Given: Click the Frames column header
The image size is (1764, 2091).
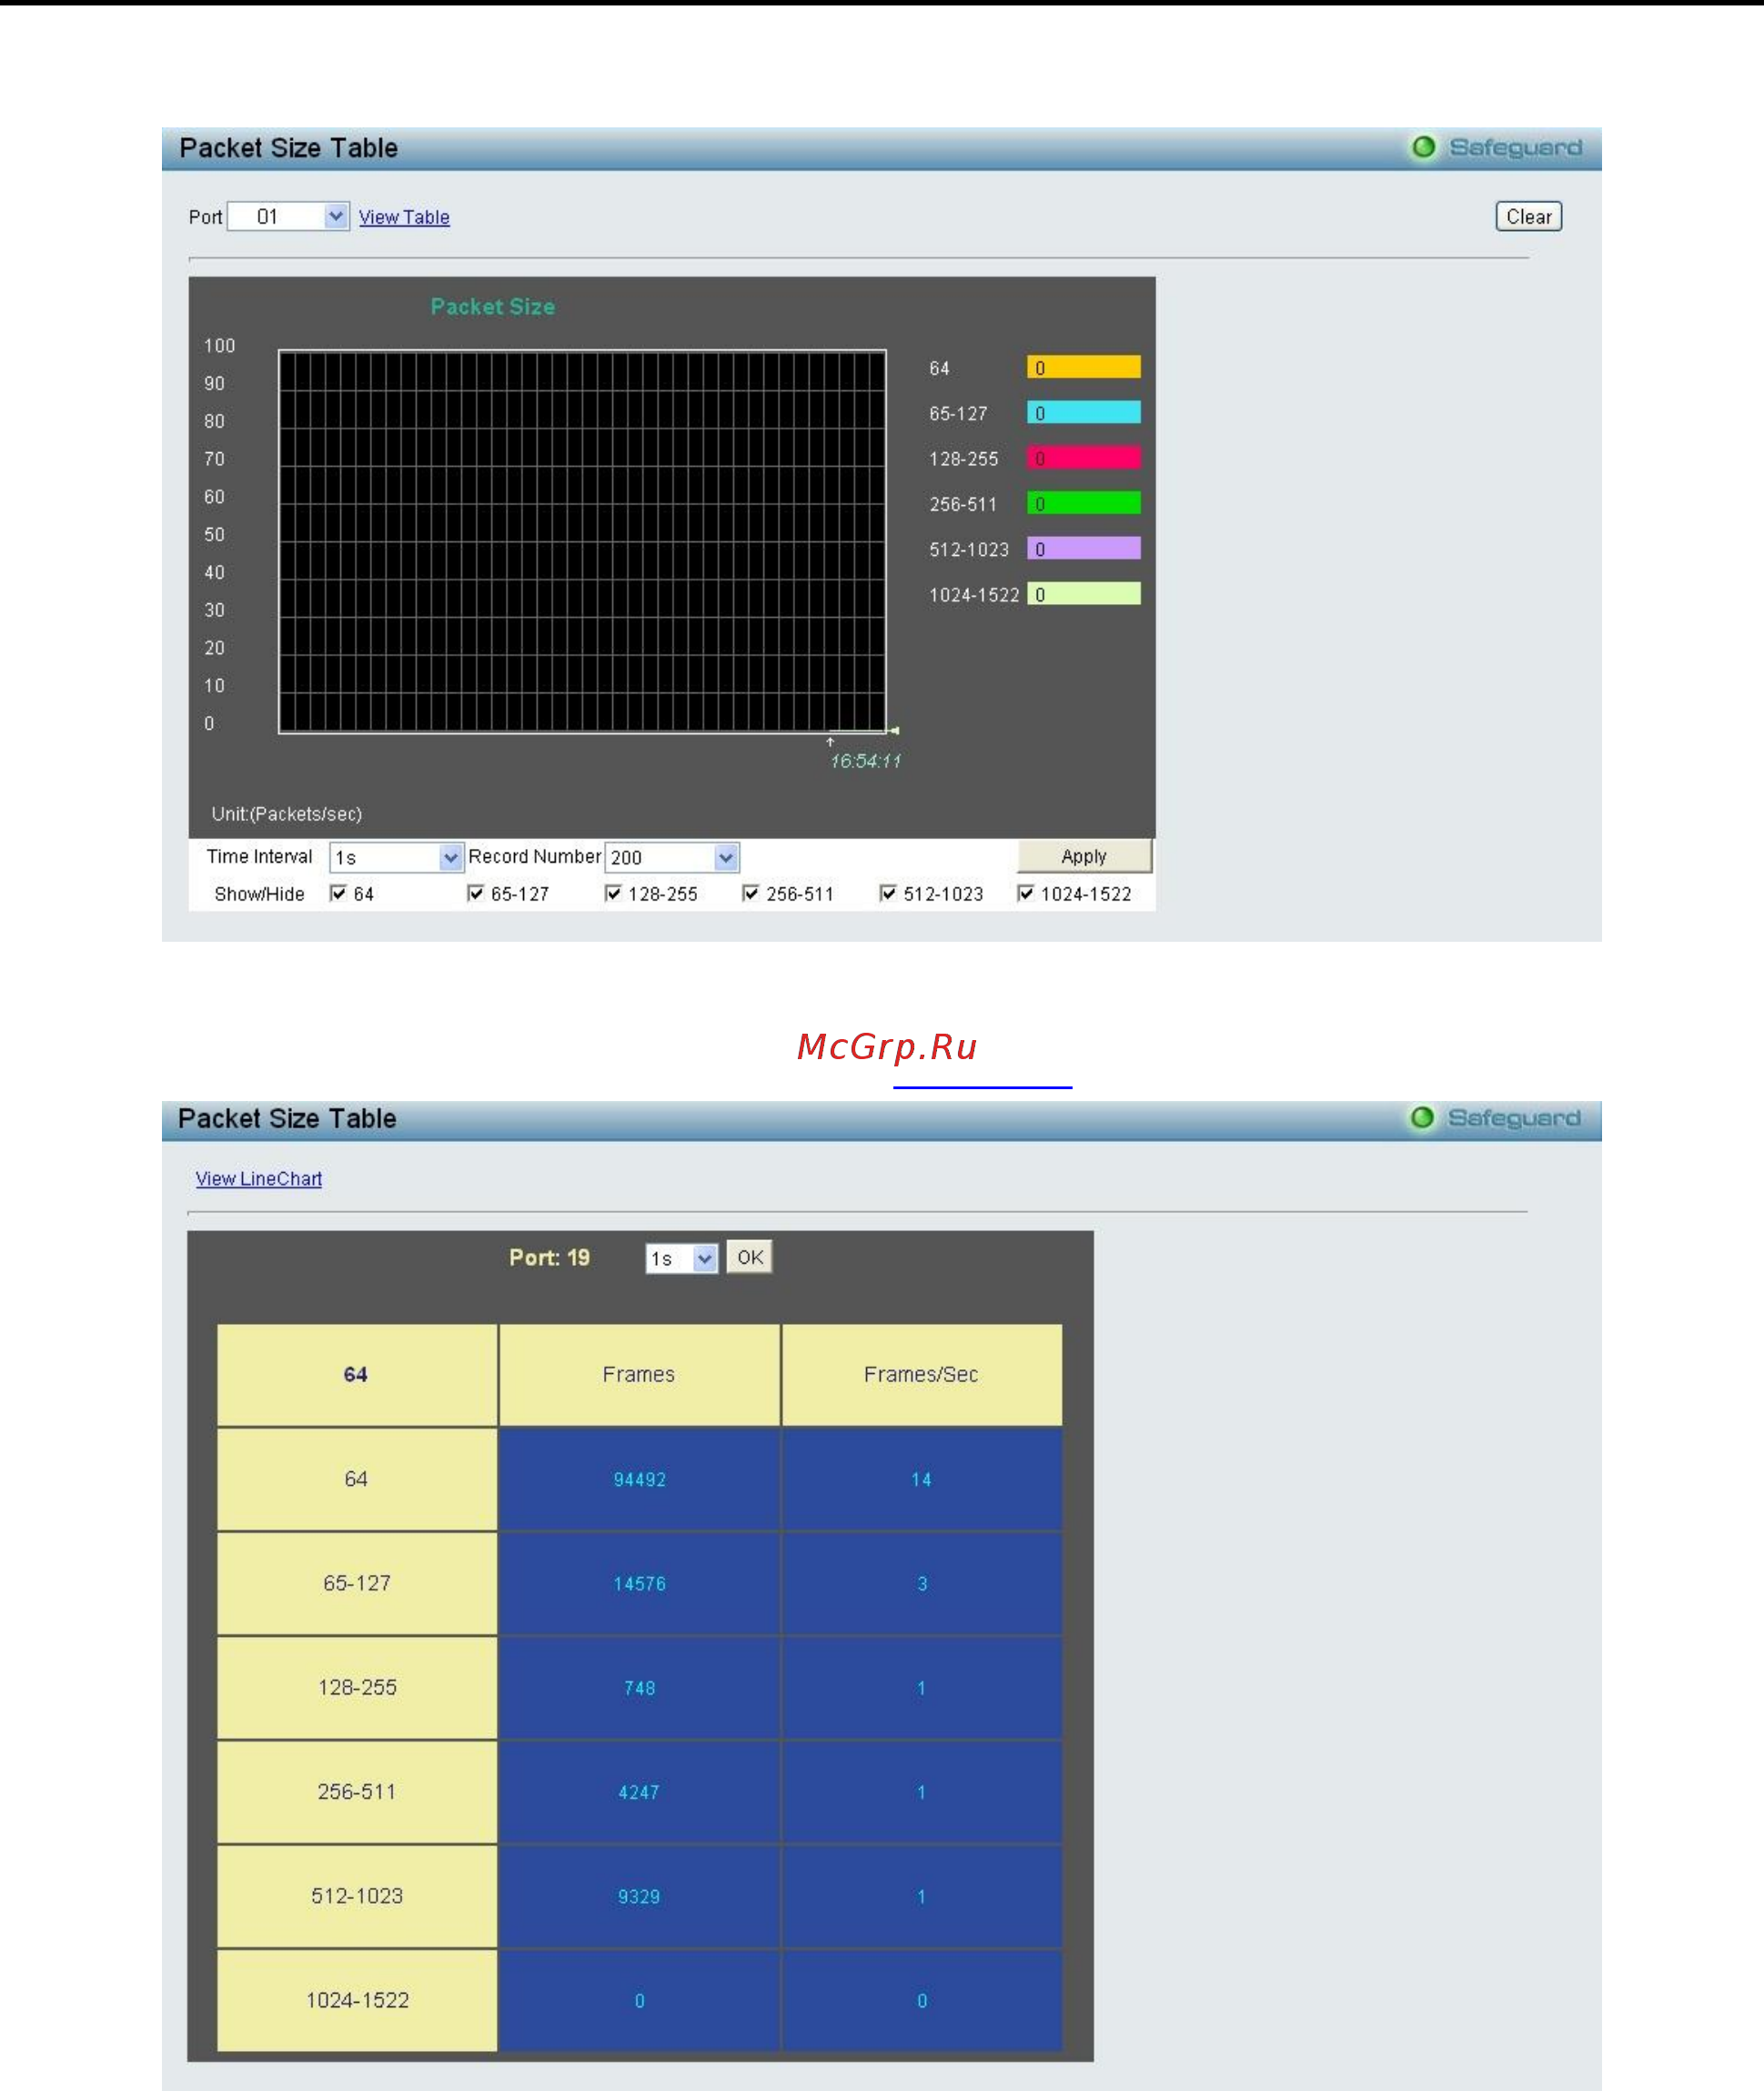Looking at the screenshot, I should (x=639, y=1374).
